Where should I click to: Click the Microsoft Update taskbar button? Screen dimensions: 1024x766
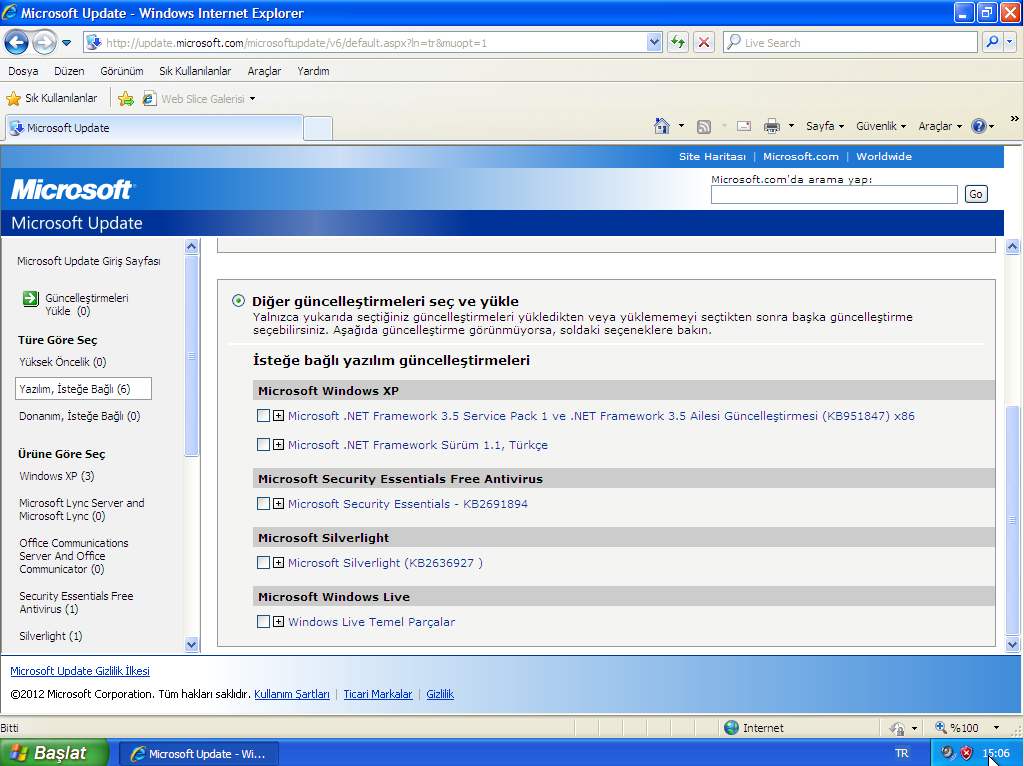(200, 754)
